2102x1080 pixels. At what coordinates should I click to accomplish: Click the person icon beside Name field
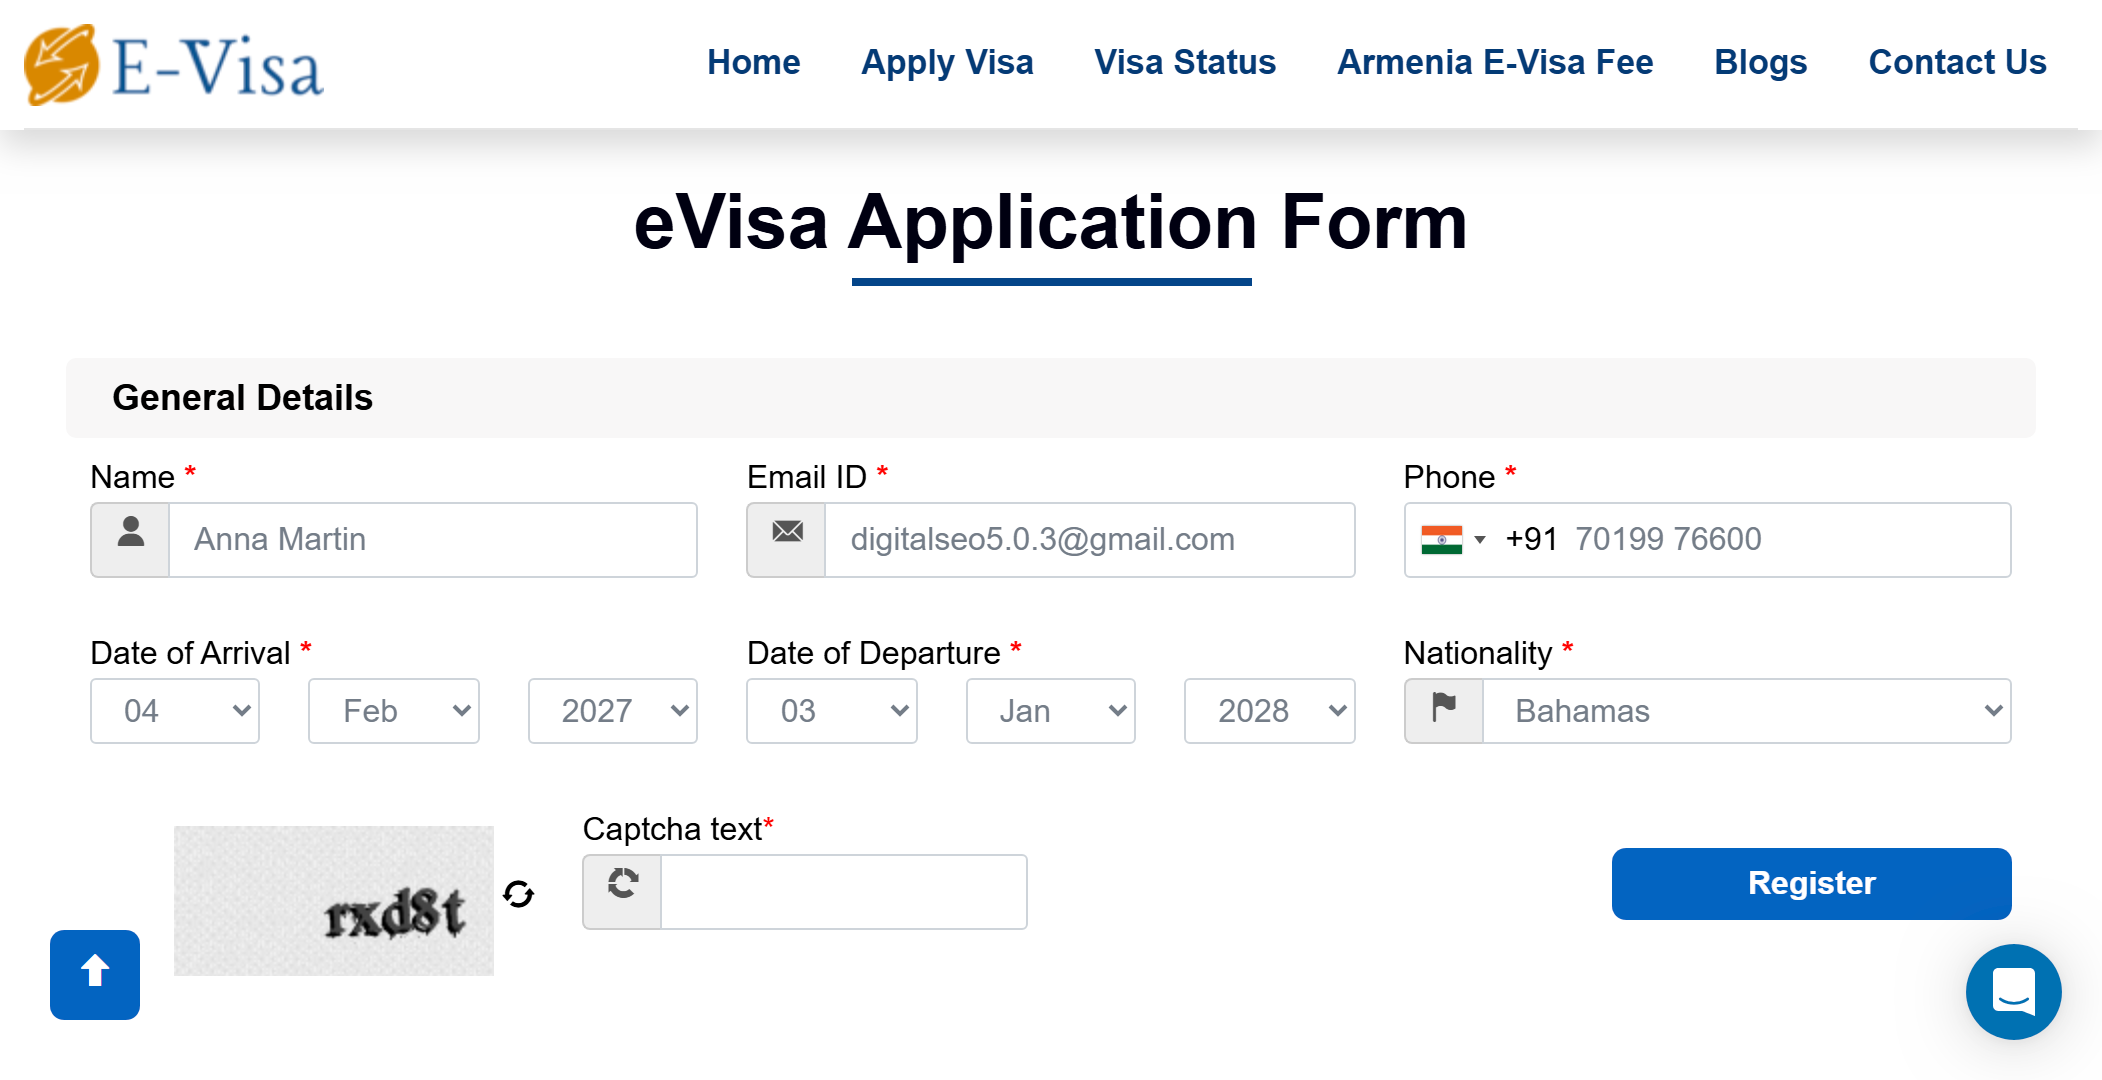[x=131, y=540]
